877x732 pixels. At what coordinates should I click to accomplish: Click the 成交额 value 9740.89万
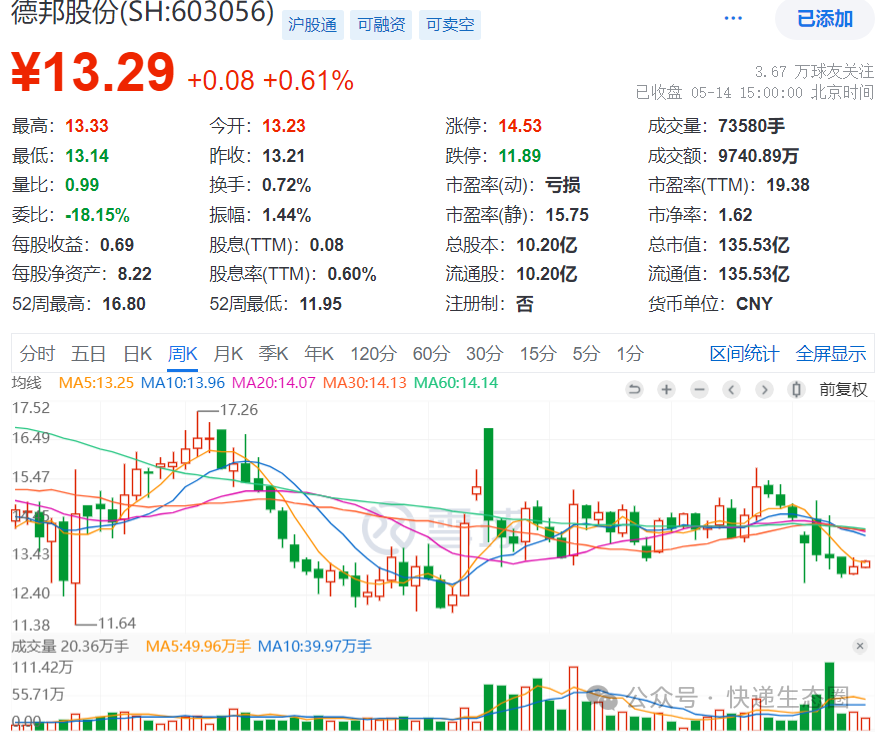click(x=758, y=155)
